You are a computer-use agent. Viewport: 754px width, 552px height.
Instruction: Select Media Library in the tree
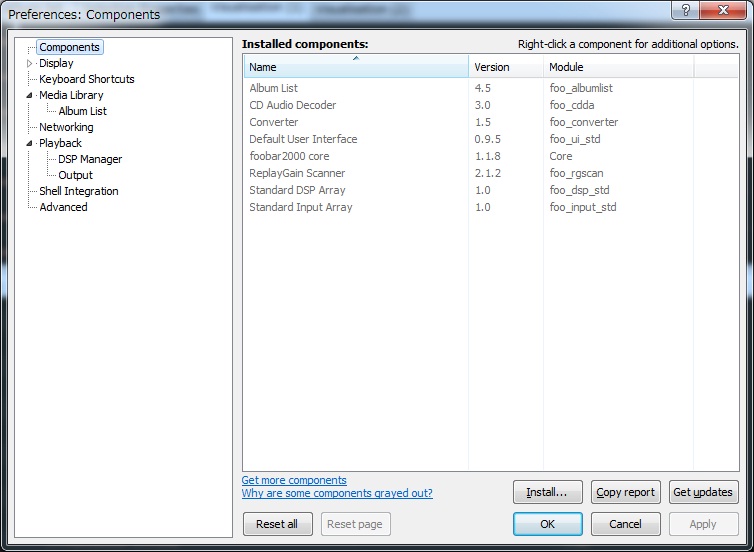pyautogui.click(x=71, y=95)
